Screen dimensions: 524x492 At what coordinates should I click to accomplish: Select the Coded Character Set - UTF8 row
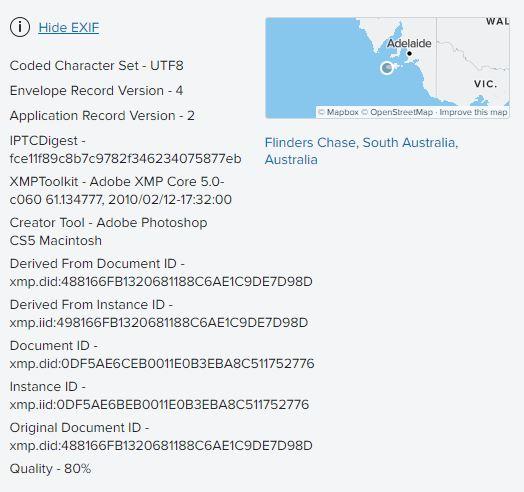[x=97, y=66]
